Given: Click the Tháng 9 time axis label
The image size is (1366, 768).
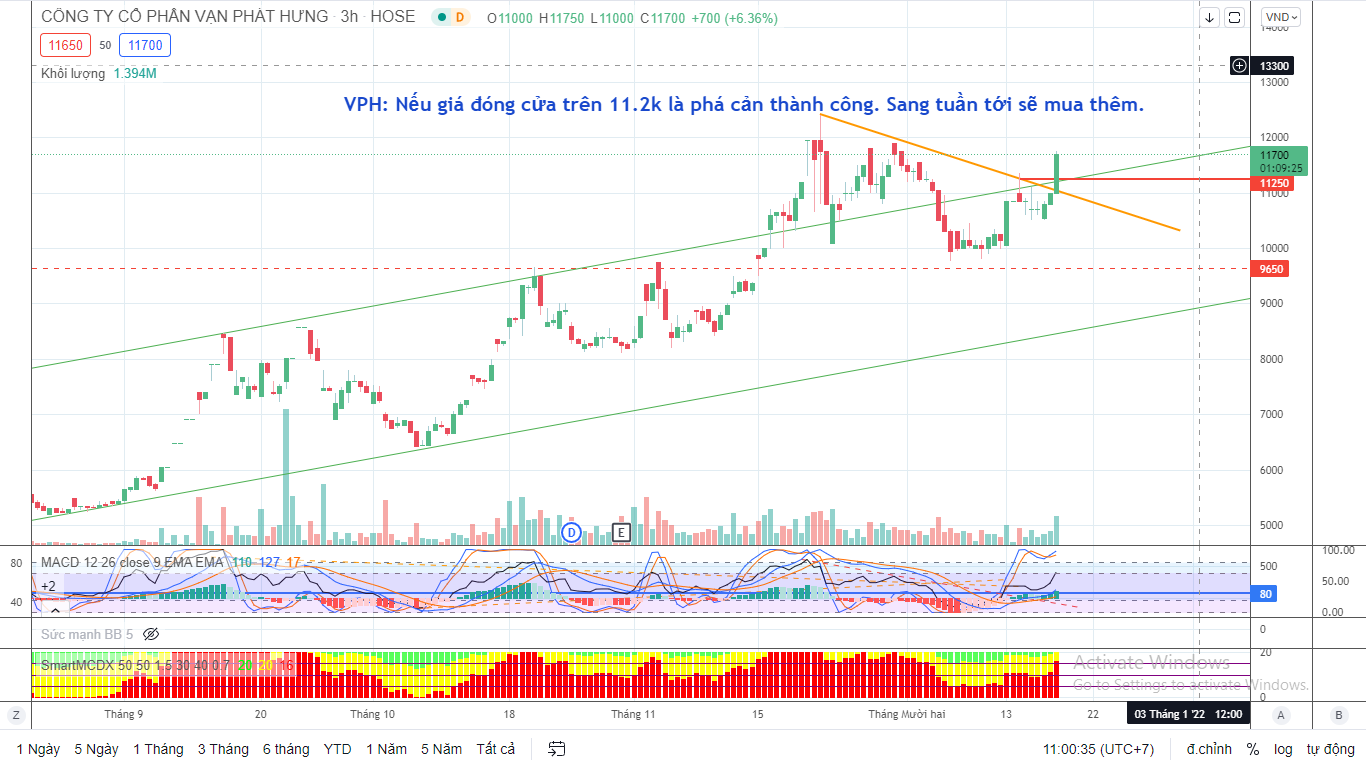Looking at the screenshot, I should coord(124,714).
